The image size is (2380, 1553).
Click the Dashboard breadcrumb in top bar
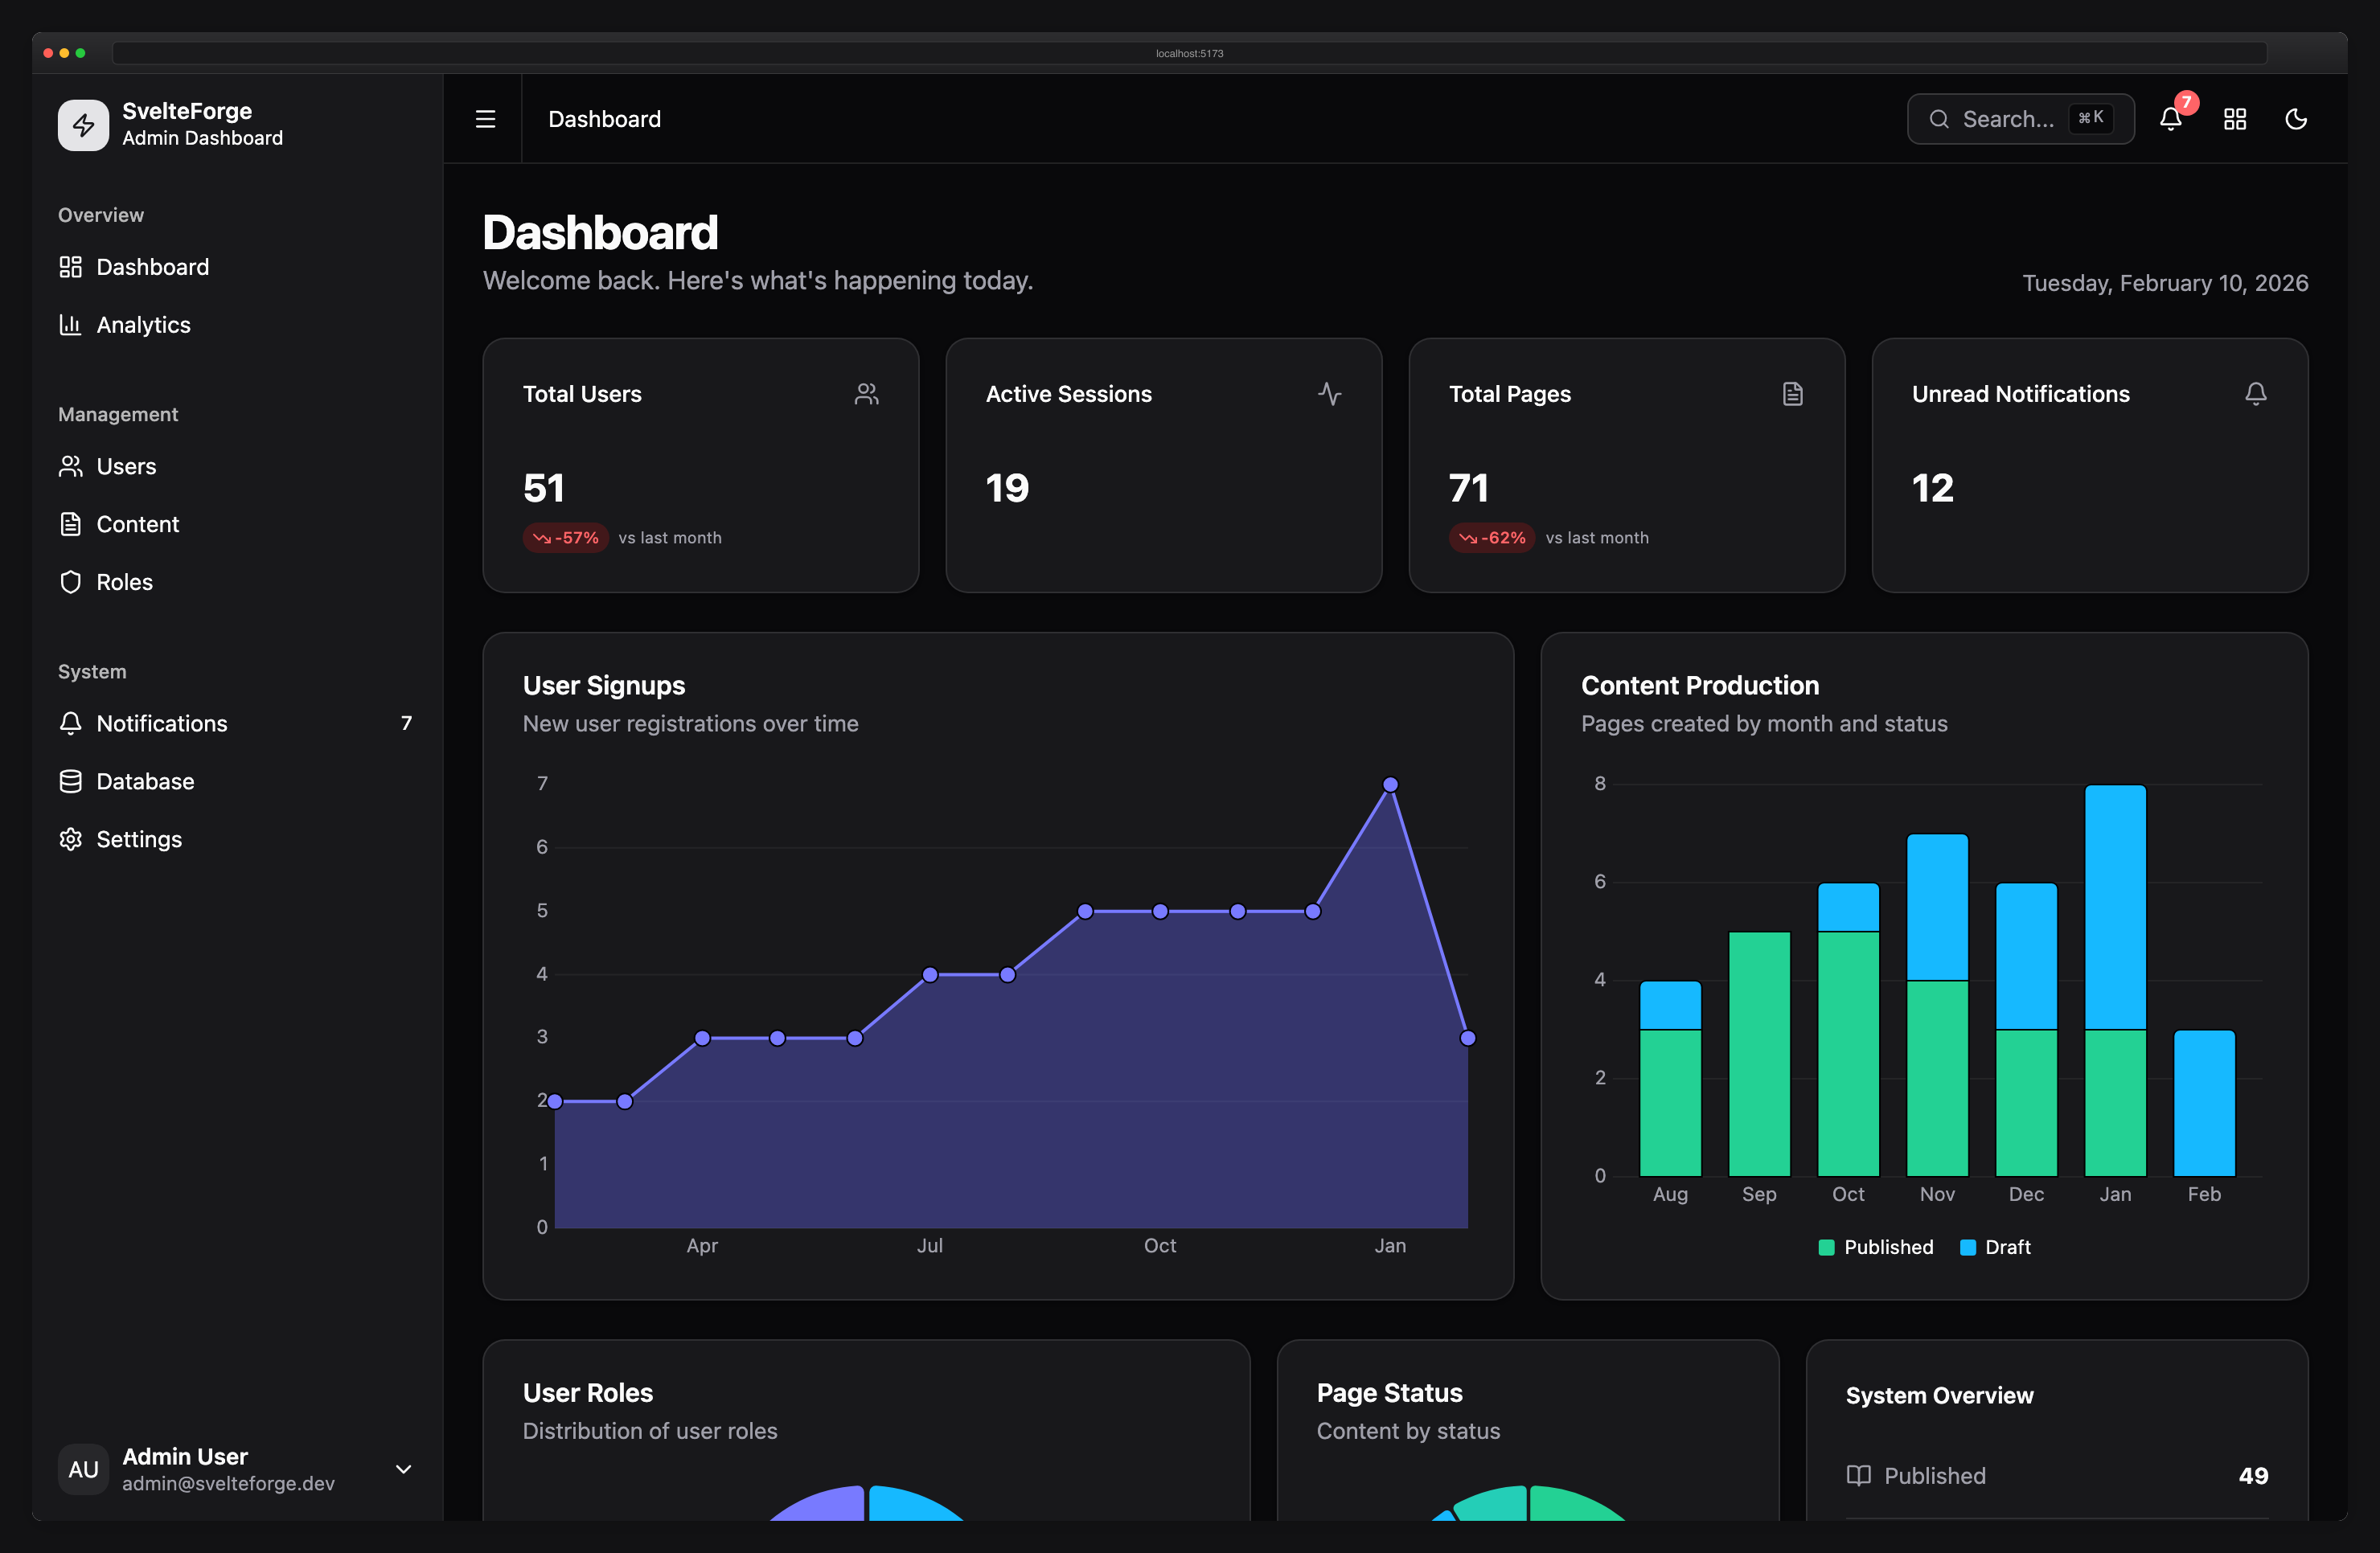click(604, 119)
